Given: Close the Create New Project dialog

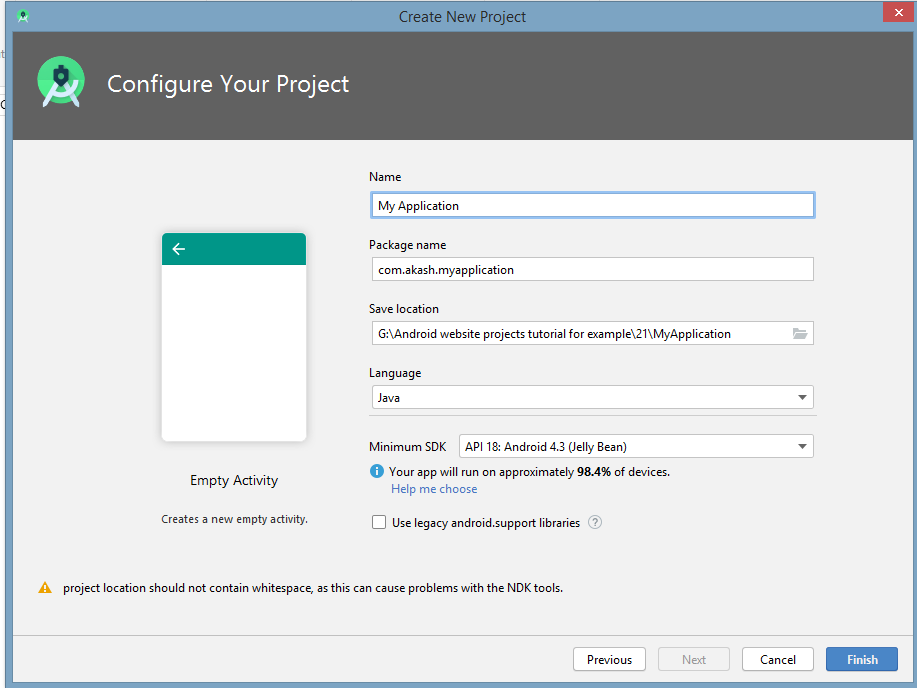Looking at the screenshot, I should [x=898, y=12].
